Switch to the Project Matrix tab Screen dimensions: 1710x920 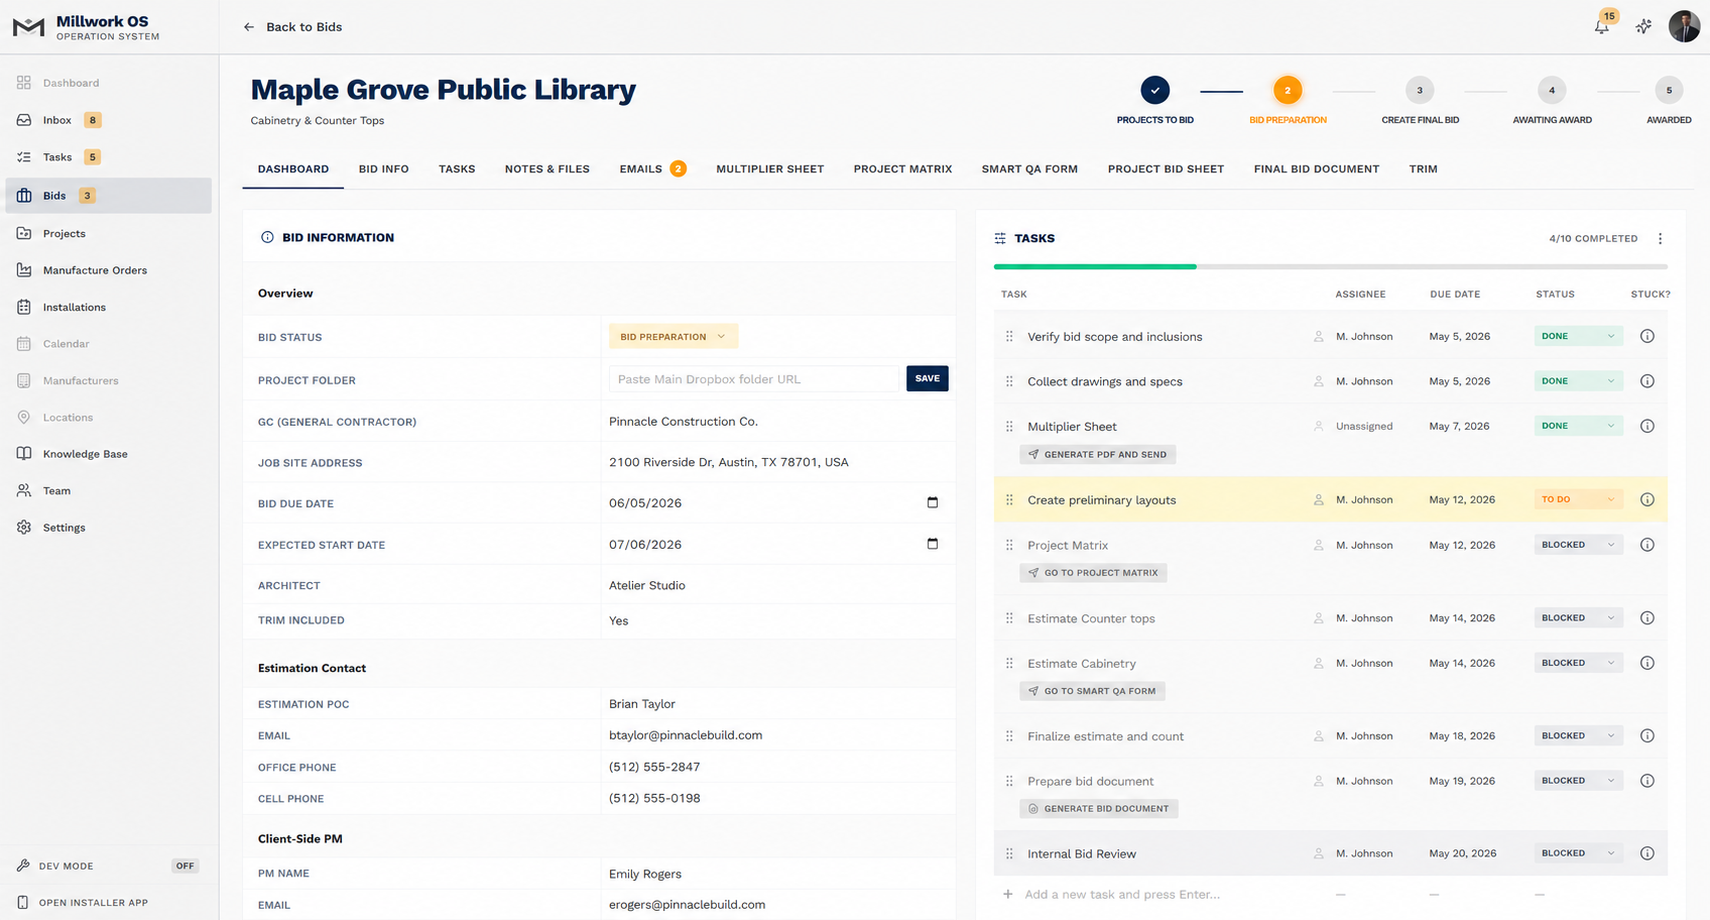903,169
